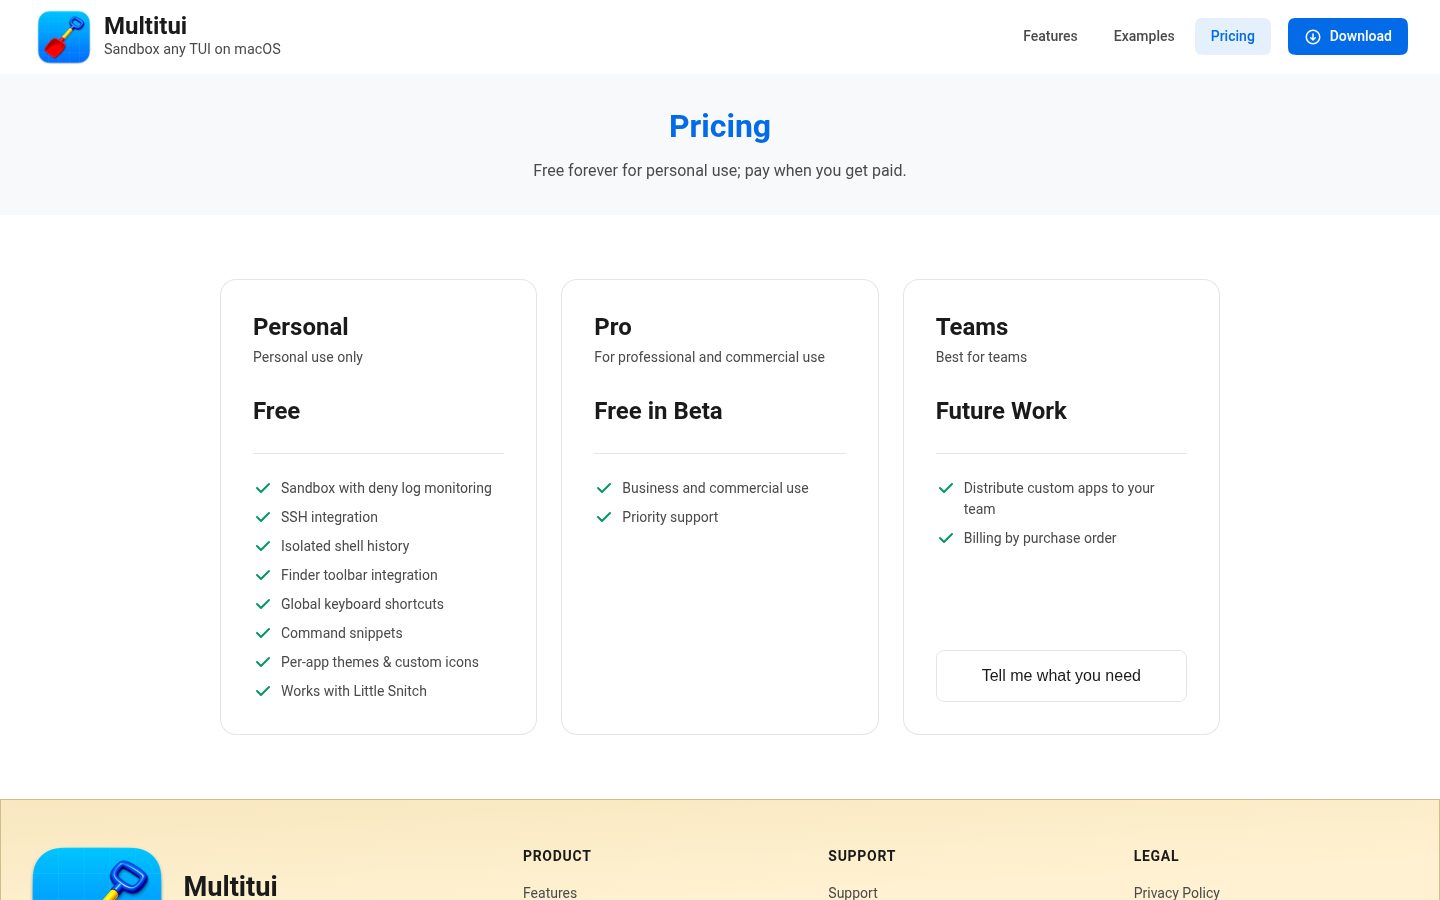Click checkmark beside Business and commercial use
1440x900 pixels.
(604, 488)
